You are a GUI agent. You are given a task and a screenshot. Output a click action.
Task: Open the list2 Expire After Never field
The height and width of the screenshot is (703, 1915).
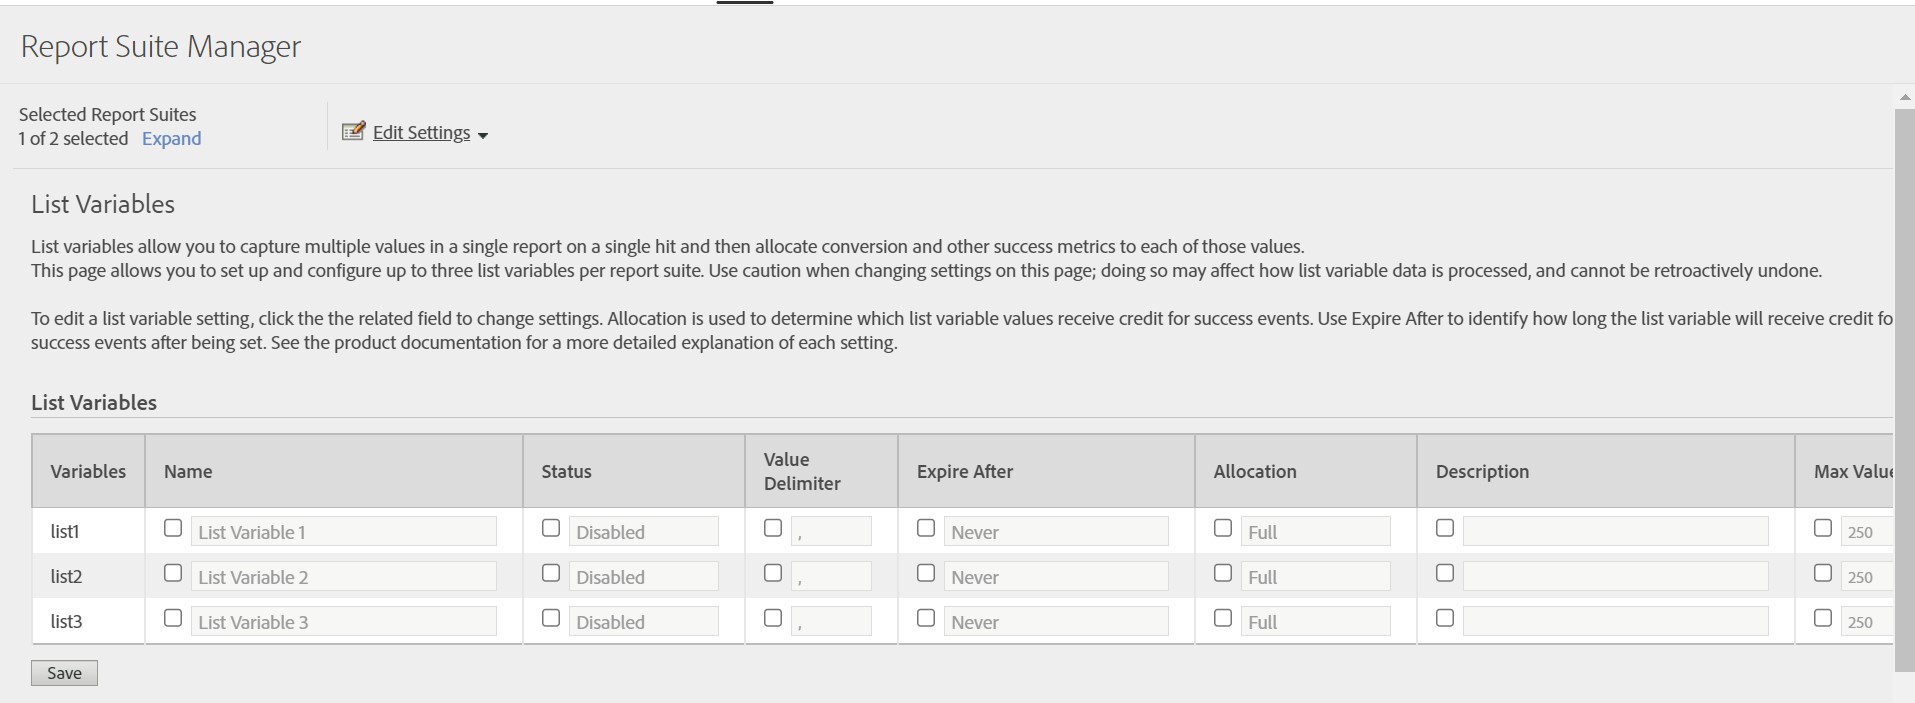[x=1055, y=577]
